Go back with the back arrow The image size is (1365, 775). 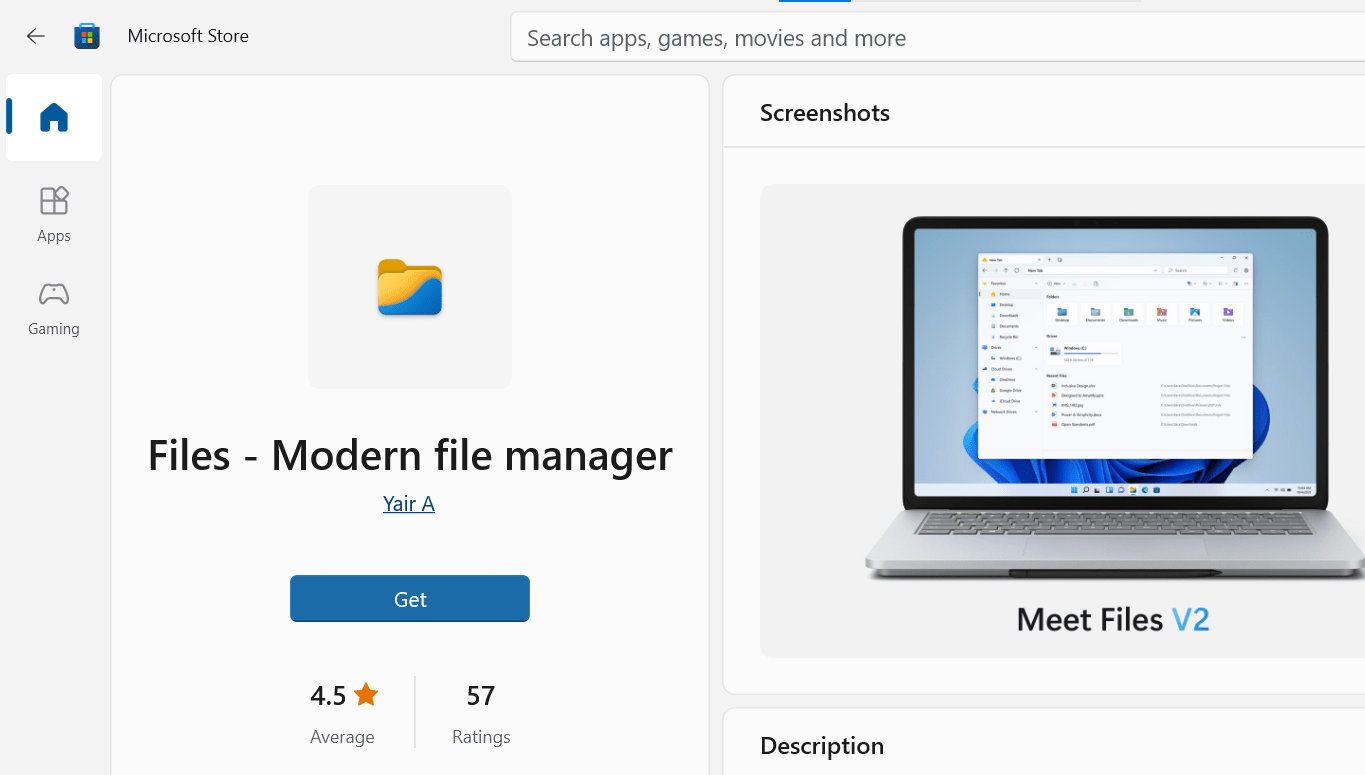click(35, 36)
